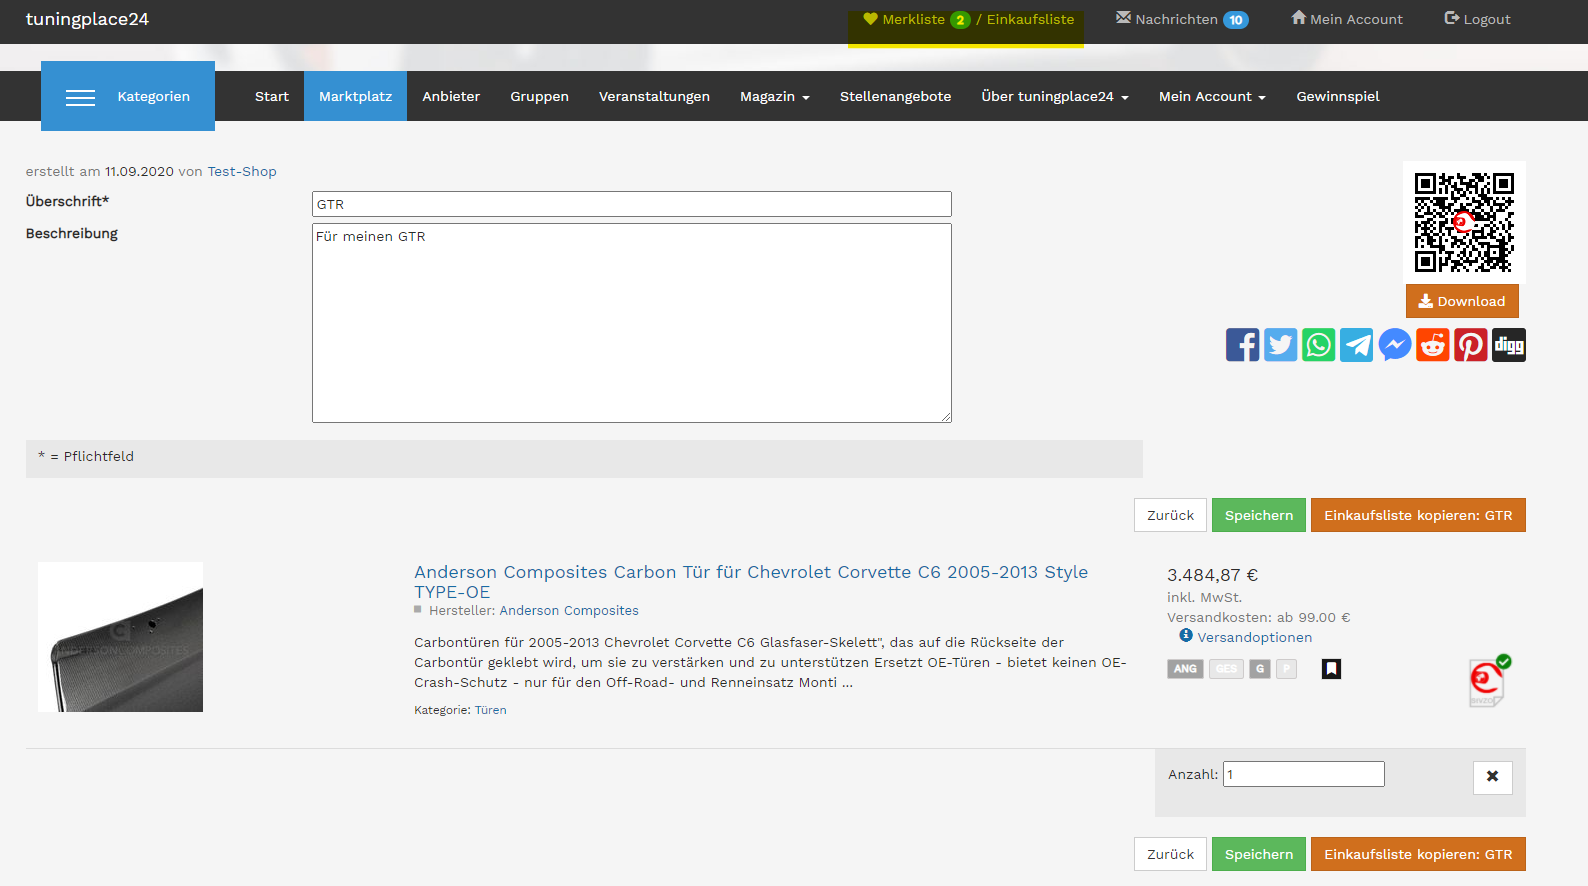Click Logout
The height and width of the screenshot is (886, 1588).
(1477, 19)
